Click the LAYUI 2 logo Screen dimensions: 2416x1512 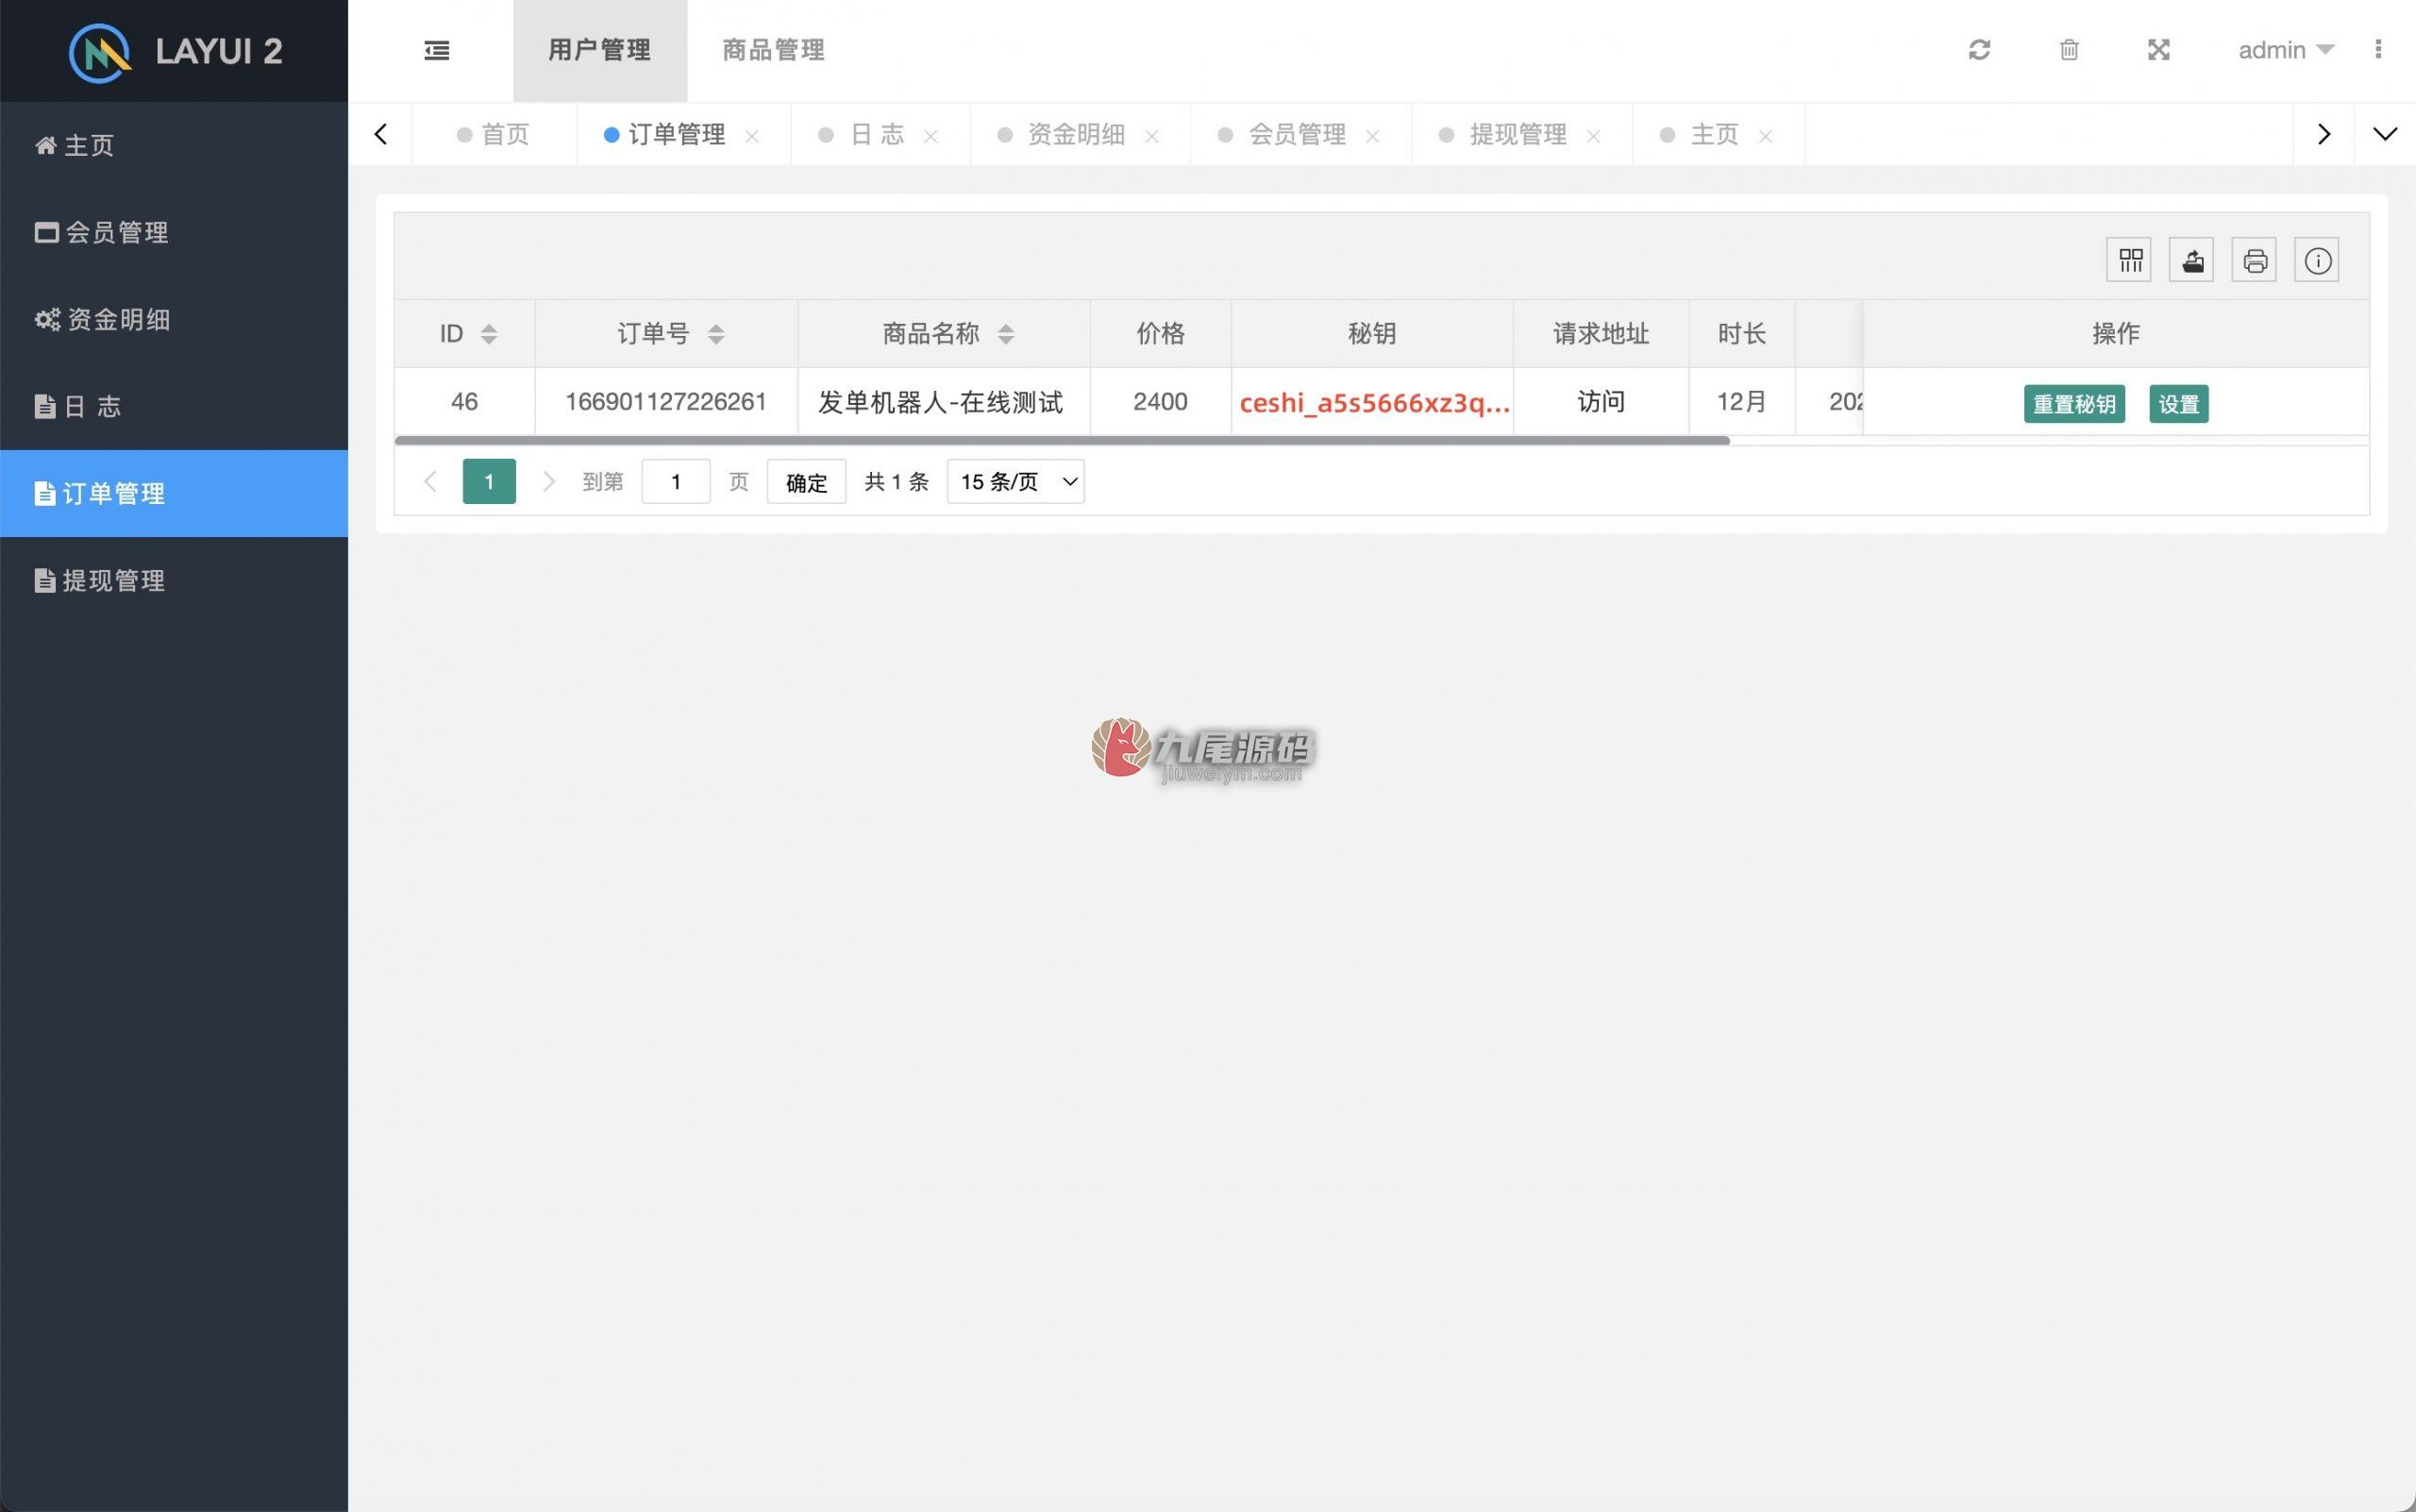175,51
